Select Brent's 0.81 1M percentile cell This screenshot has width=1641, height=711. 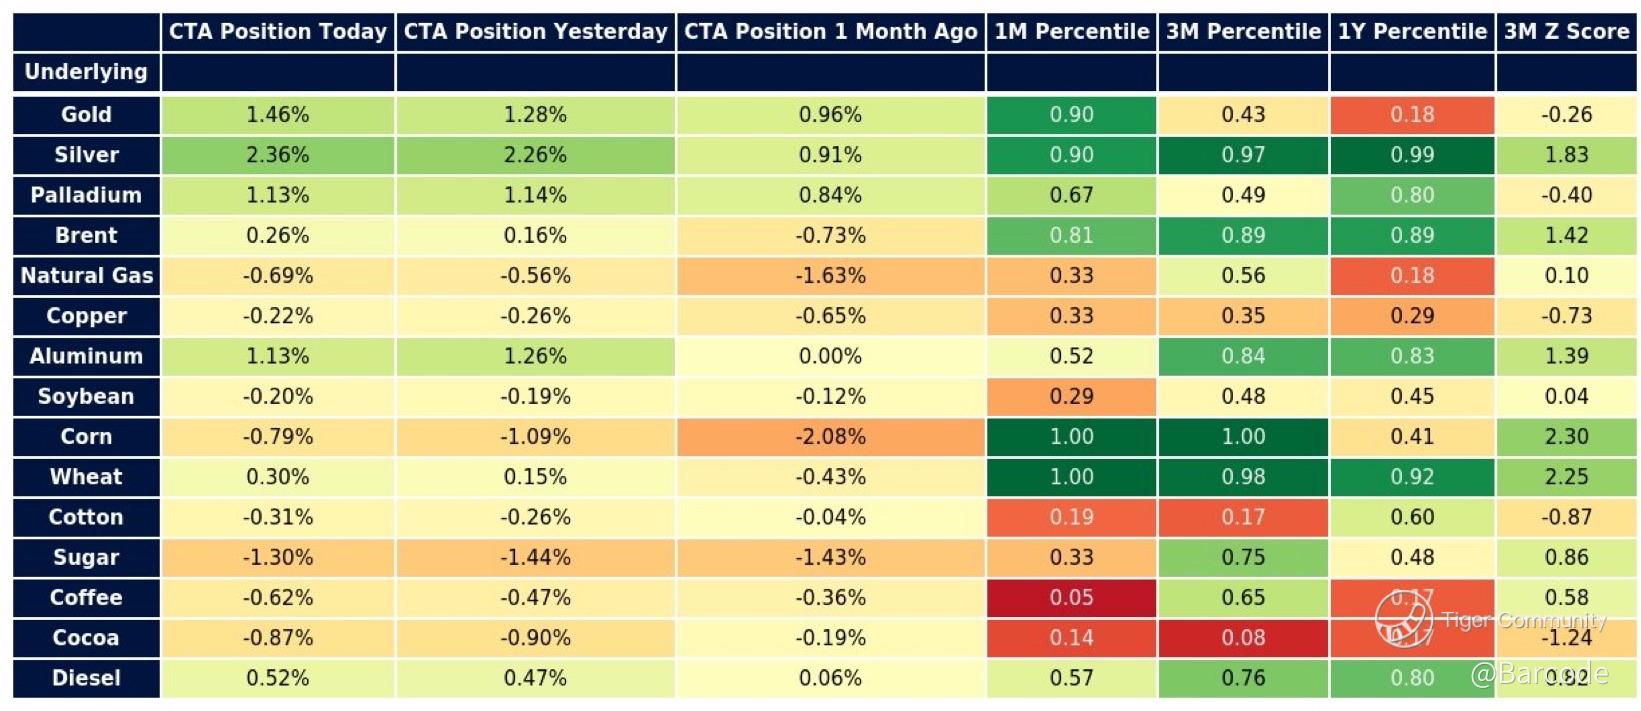coord(1071,236)
